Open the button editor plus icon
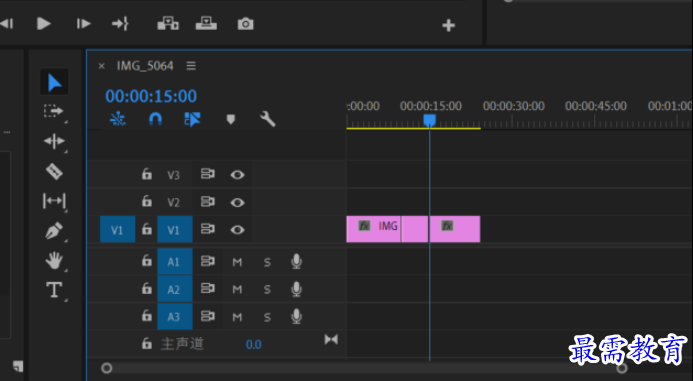The image size is (693, 381). pyautogui.click(x=449, y=25)
